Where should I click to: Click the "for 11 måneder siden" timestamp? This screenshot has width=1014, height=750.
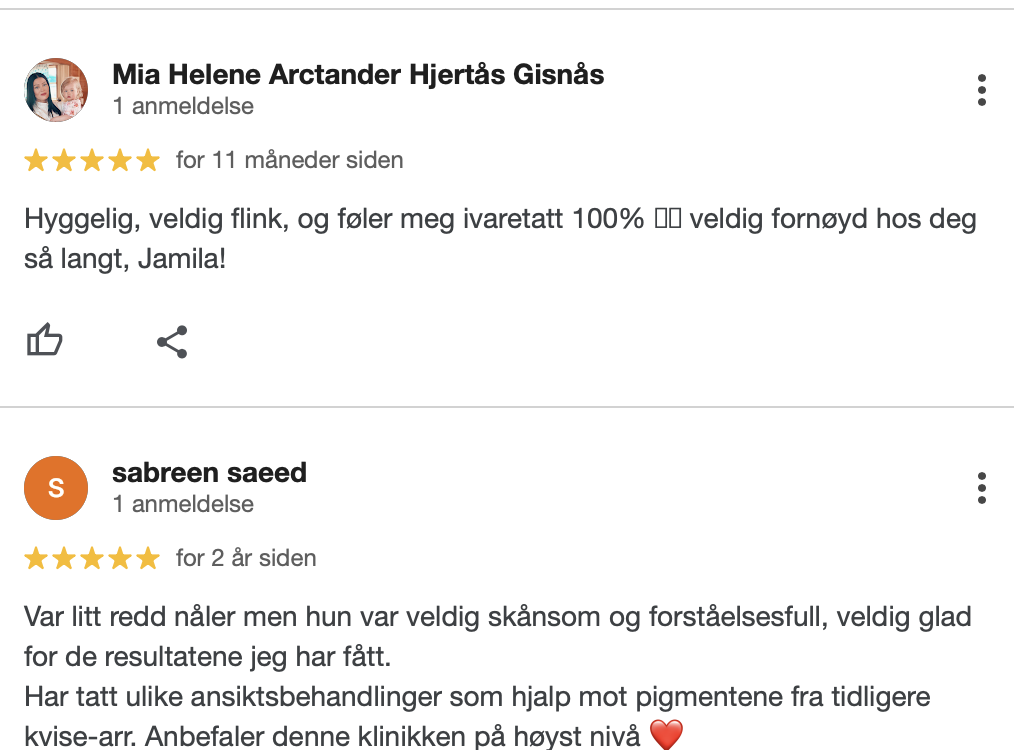(x=290, y=160)
